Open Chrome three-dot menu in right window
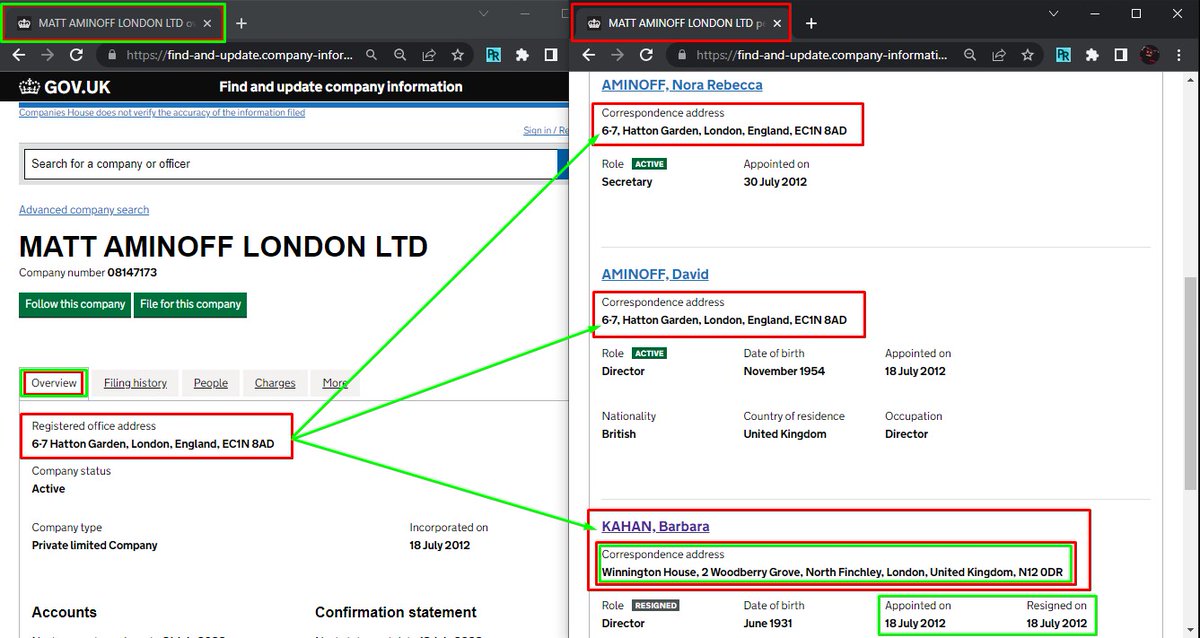This screenshot has height=638, width=1200. tap(1180, 55)
